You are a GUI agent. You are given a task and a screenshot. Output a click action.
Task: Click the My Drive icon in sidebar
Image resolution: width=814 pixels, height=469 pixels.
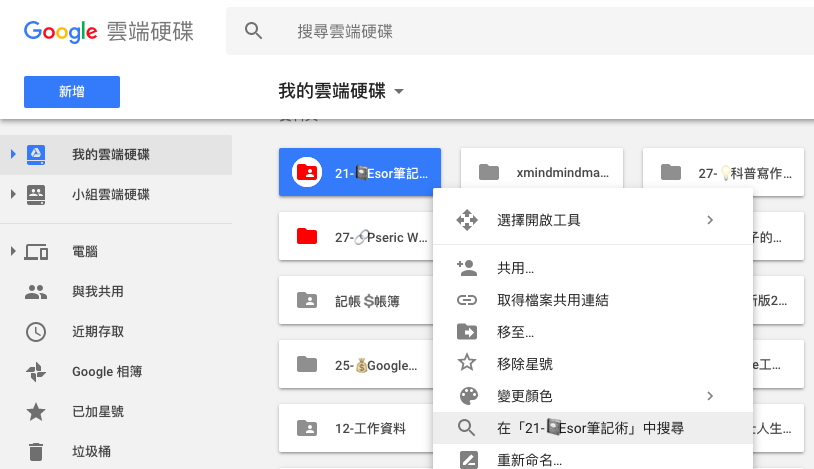(36, 155)
